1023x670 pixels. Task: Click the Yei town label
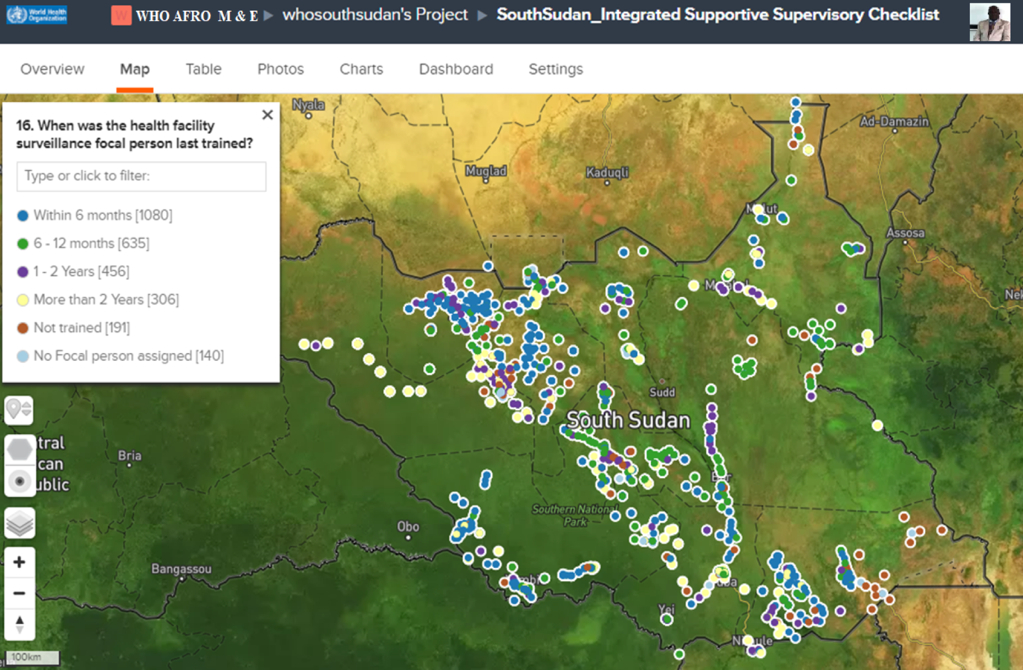click(666, 609)
